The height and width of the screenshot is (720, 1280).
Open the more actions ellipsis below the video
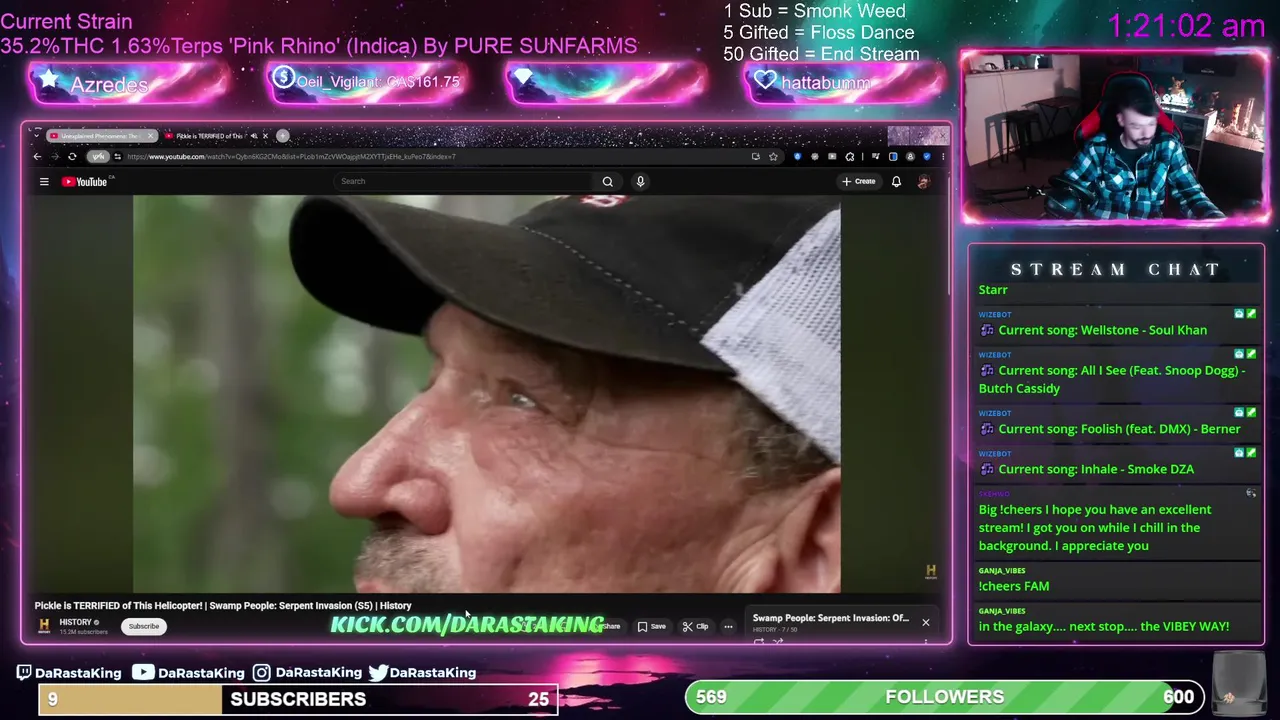[x=728, y=626]
